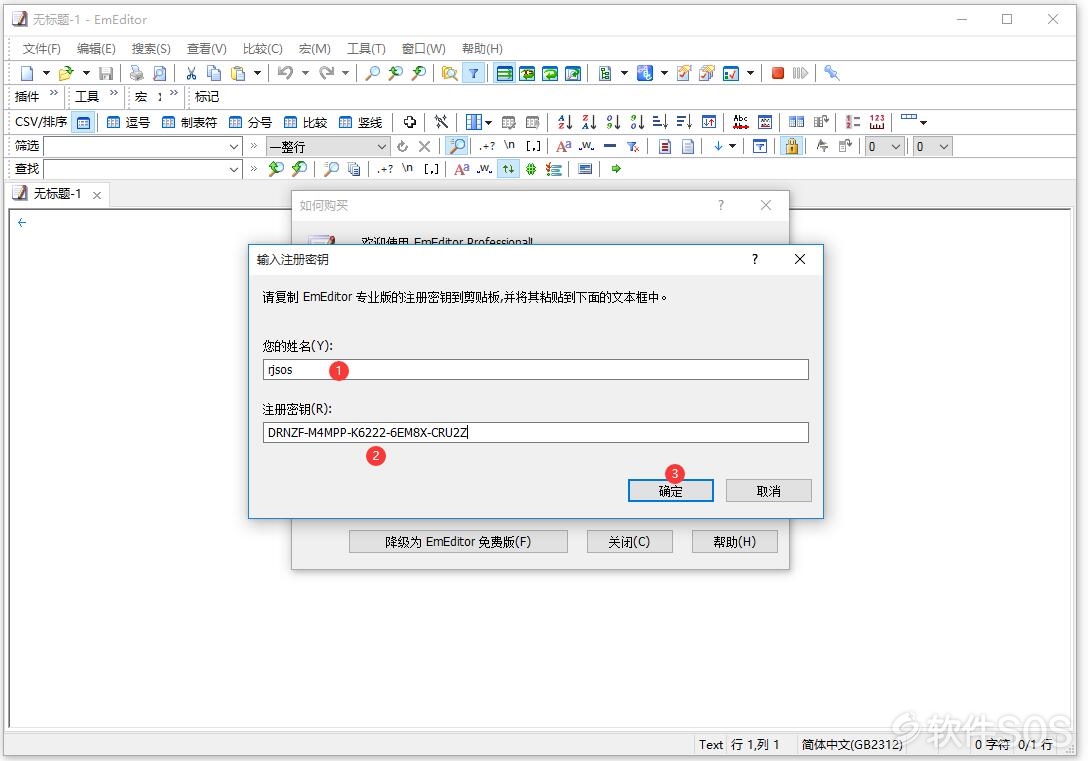The width and height of the screenshot is (1088, 761).
Task: Click the Tab separated (制表符) mode icon
Action: click(x=189, y=122)
